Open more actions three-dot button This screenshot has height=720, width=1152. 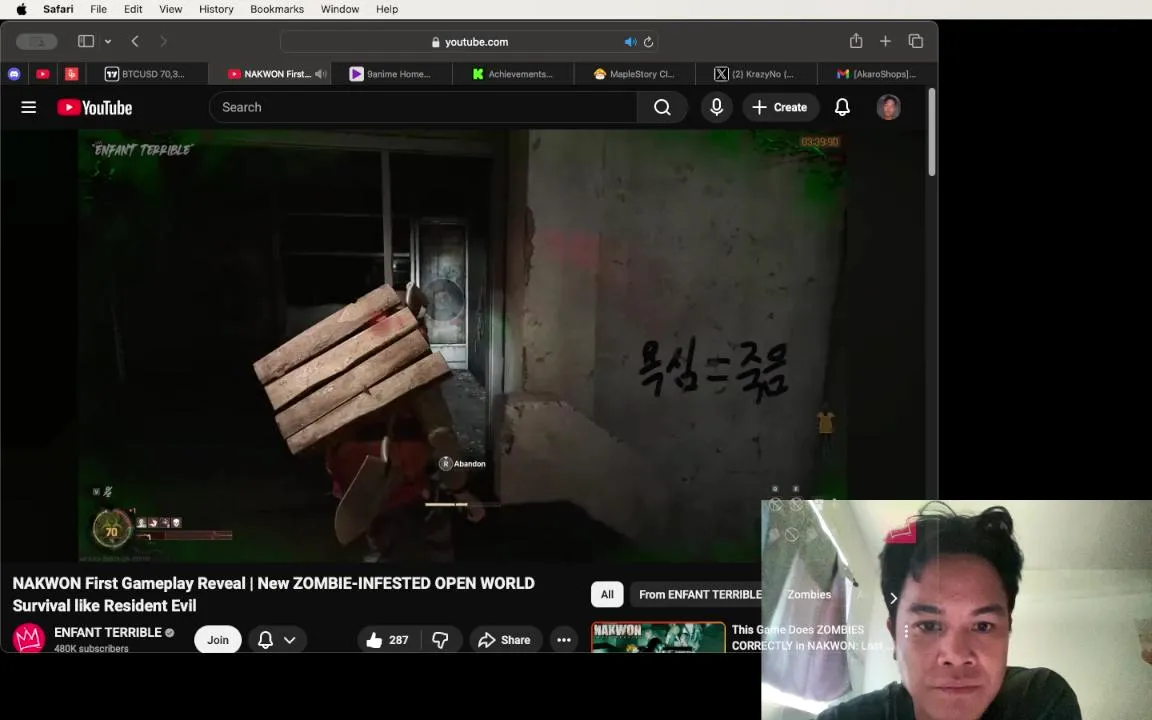564,640
